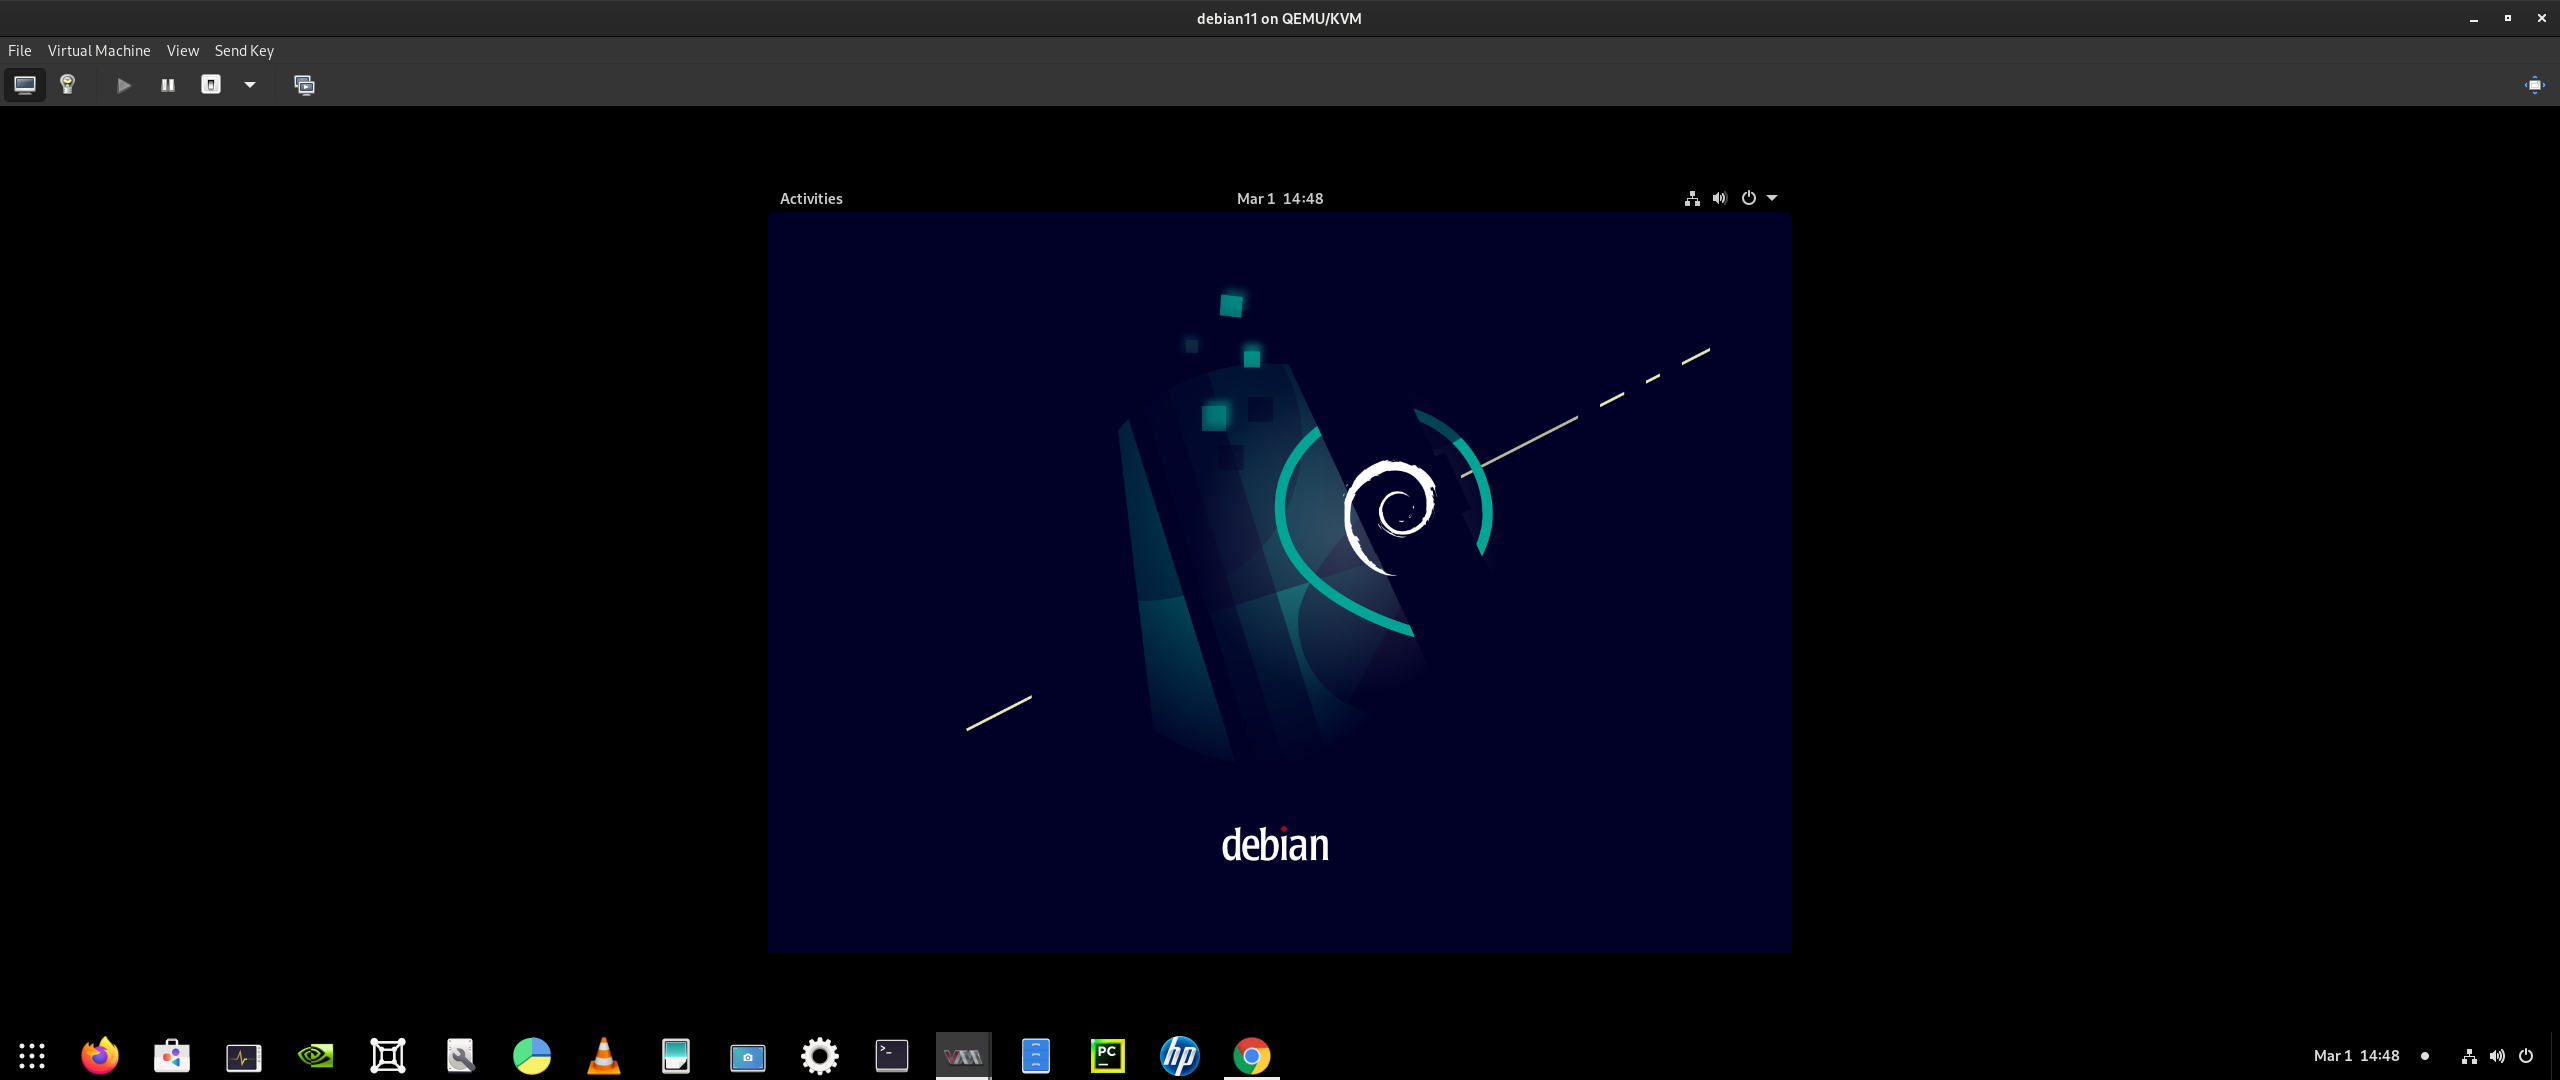2560x1080 pixels.
Task: Click guest network status icon
Action: click(1692, 198)
